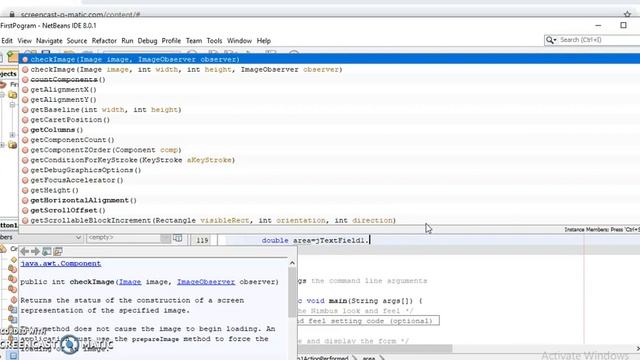The image size is (640, 360).
Task: Select getDebugGraphicsOptions() completion item
Action: click(x=329, y=170)
